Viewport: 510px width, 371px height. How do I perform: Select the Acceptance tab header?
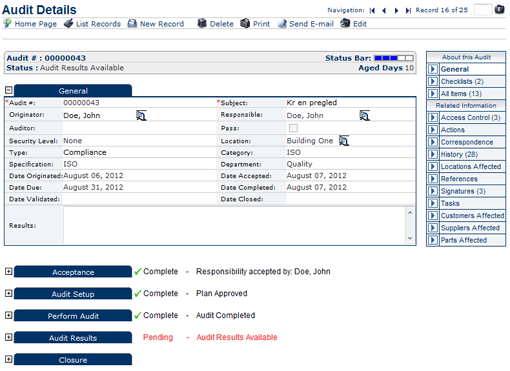click(73, 272)
